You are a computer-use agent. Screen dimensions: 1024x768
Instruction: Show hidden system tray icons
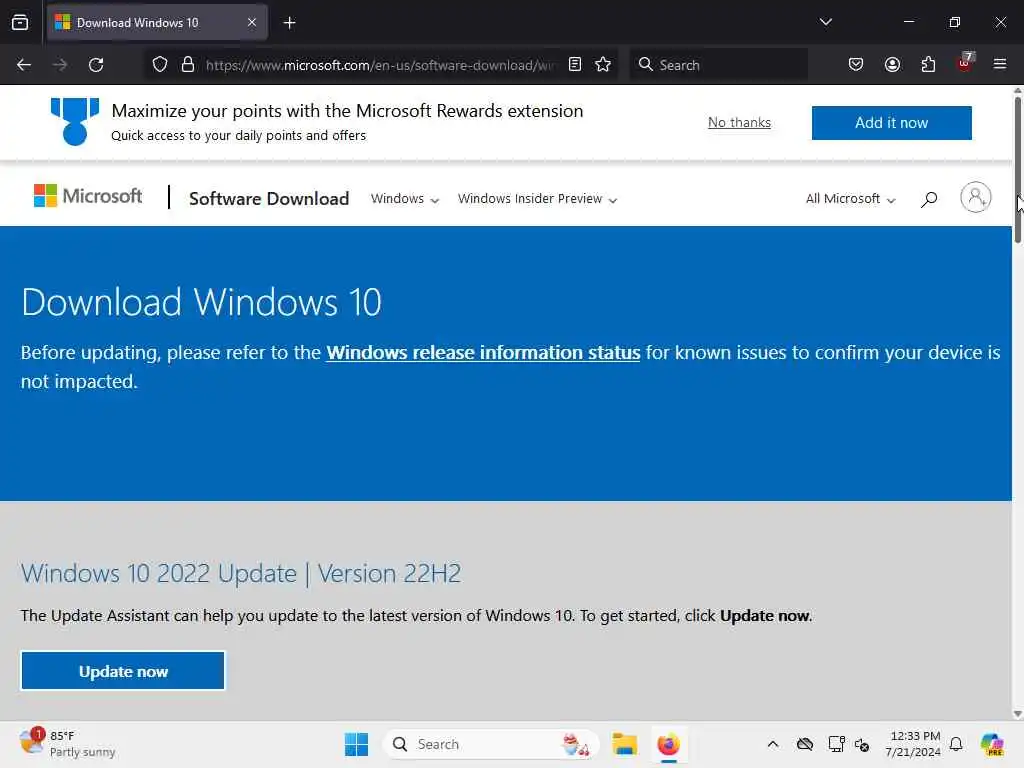tap(773, 744)
